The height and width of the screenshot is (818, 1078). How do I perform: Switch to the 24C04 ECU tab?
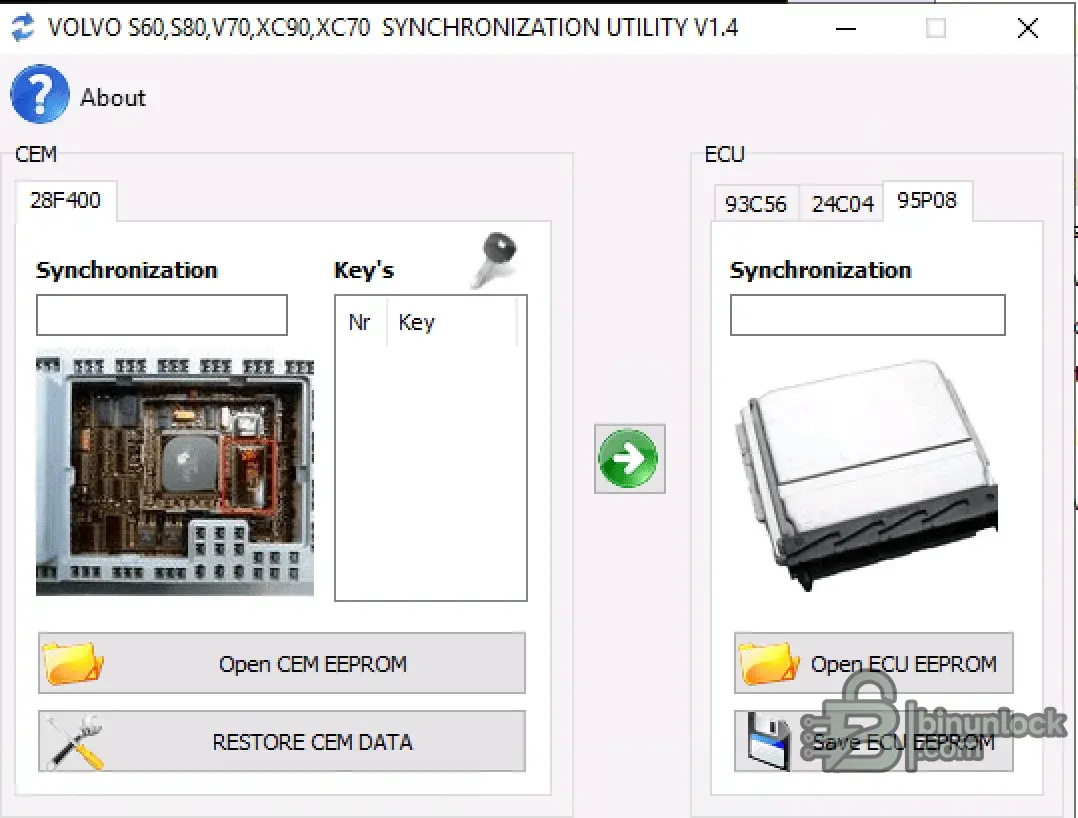pos(842,204)
